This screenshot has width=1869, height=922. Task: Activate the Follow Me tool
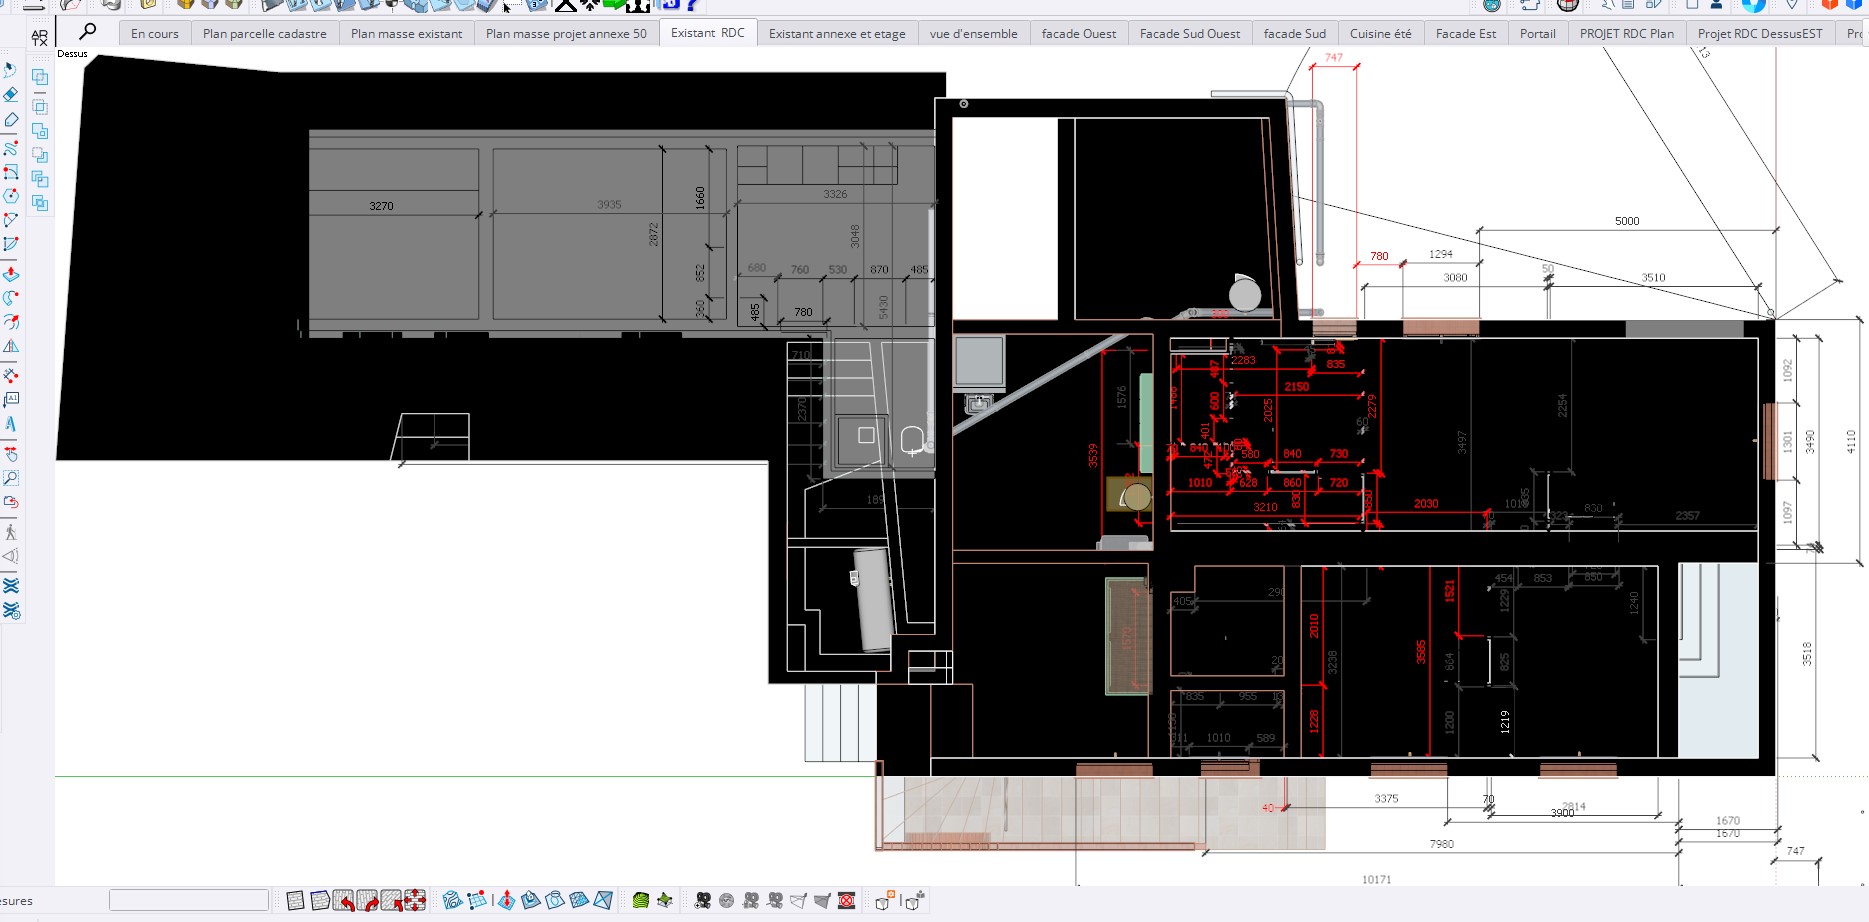[11, 298]
